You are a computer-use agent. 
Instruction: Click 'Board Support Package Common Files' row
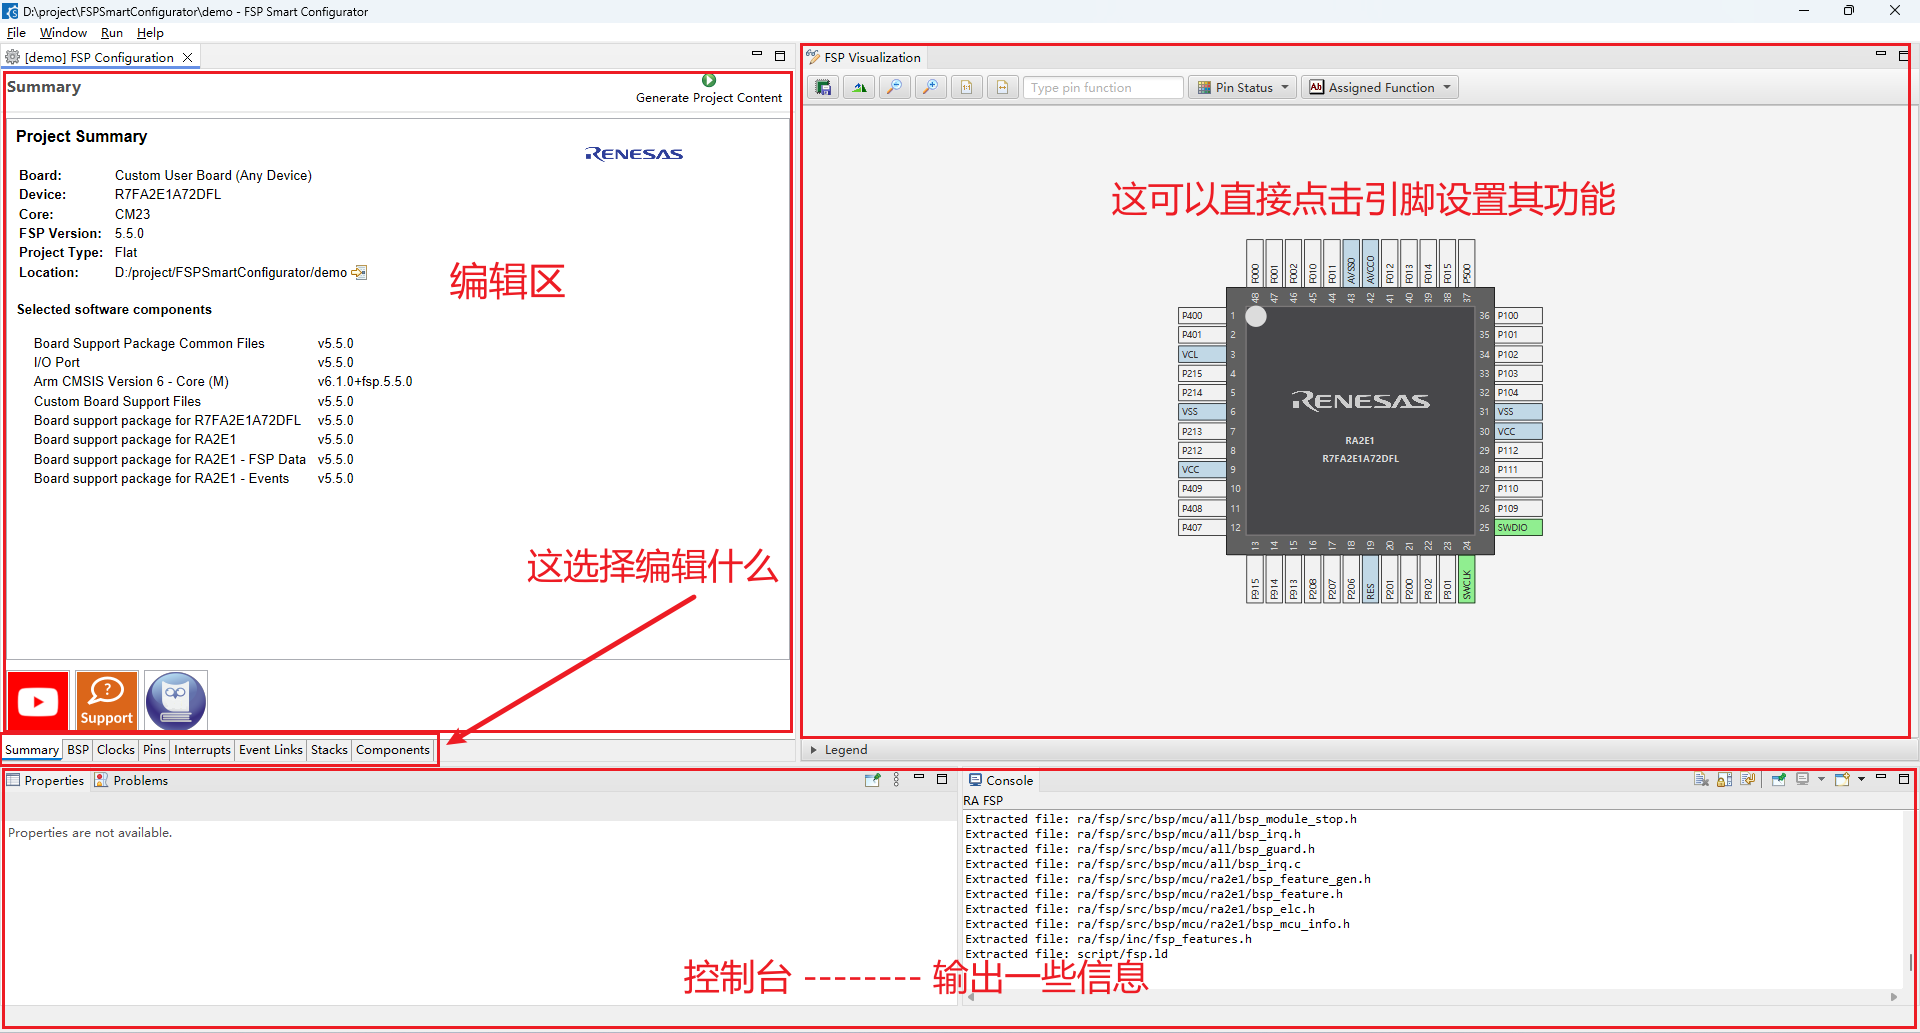point(193,344)
